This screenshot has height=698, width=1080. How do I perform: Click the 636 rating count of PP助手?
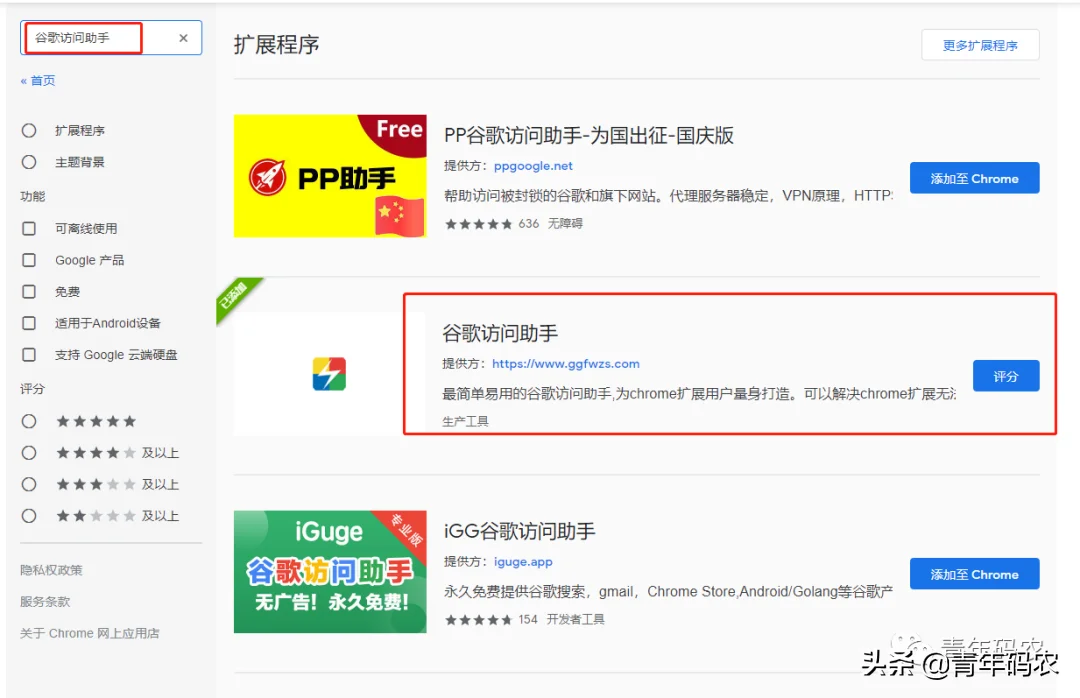528,224
